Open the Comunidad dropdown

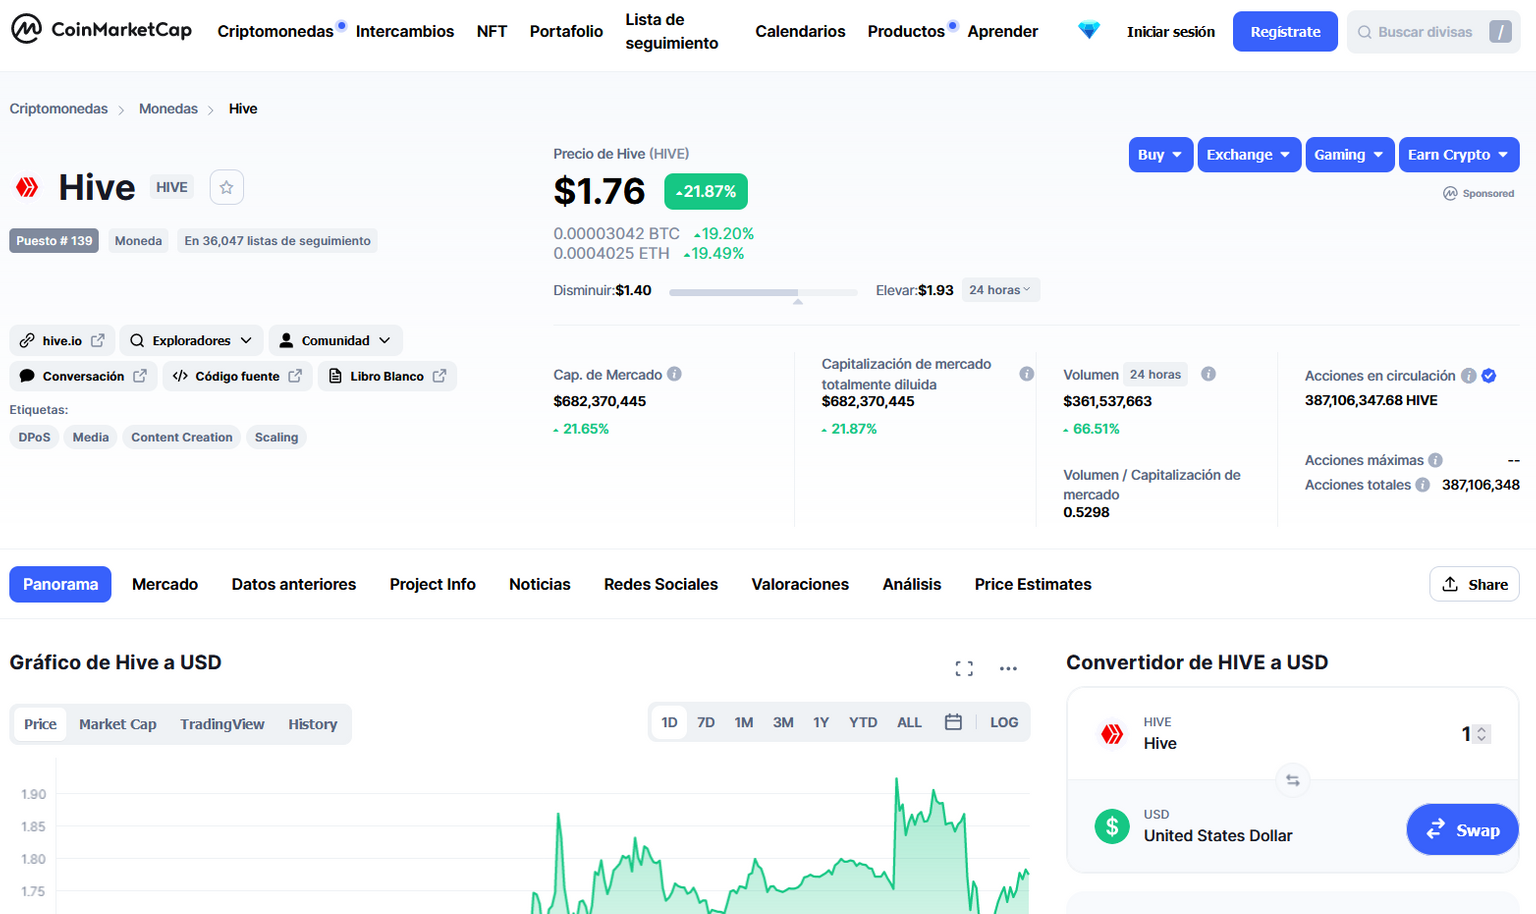335,341
